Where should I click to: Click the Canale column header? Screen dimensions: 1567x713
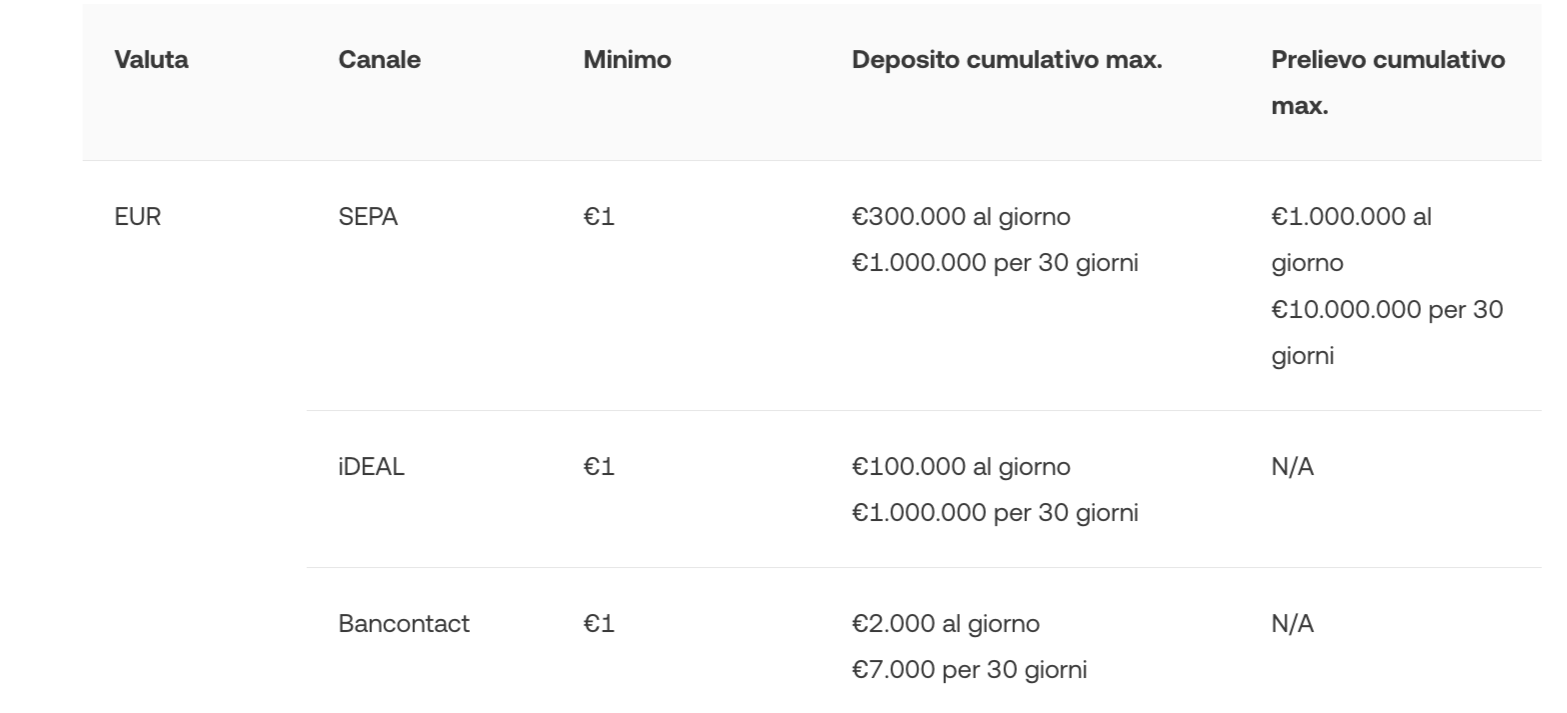tap(379, 60)
